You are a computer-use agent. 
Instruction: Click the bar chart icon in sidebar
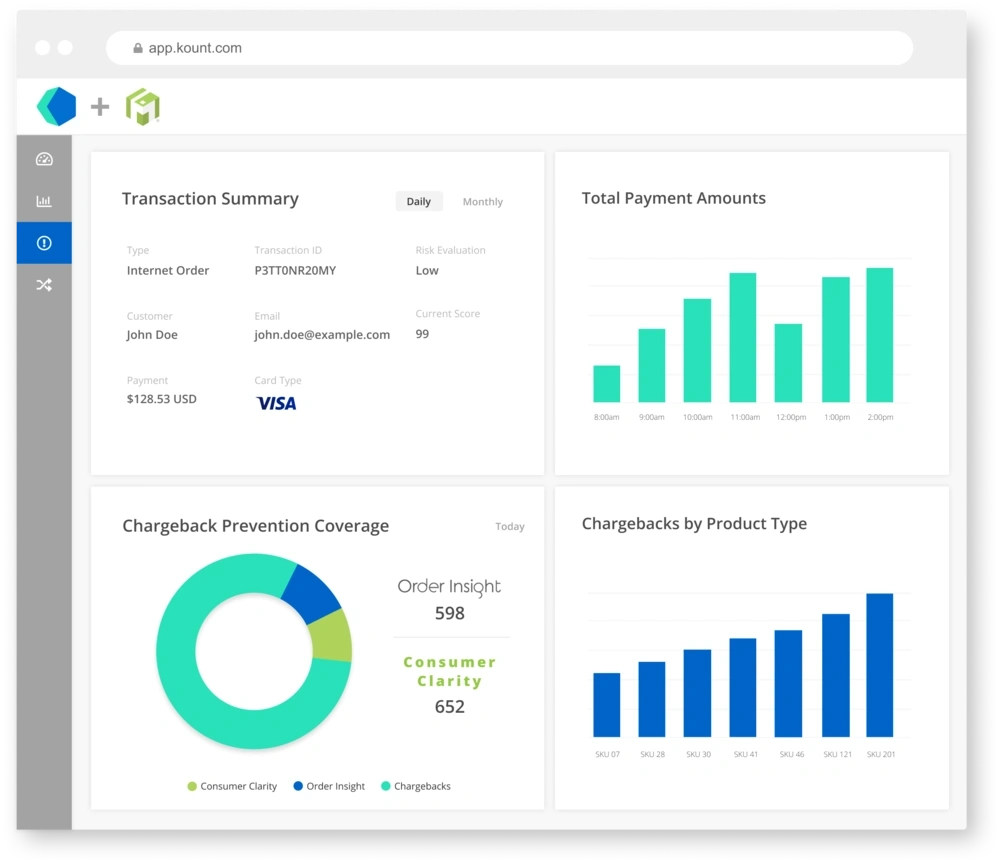click(x=44, y=201)
